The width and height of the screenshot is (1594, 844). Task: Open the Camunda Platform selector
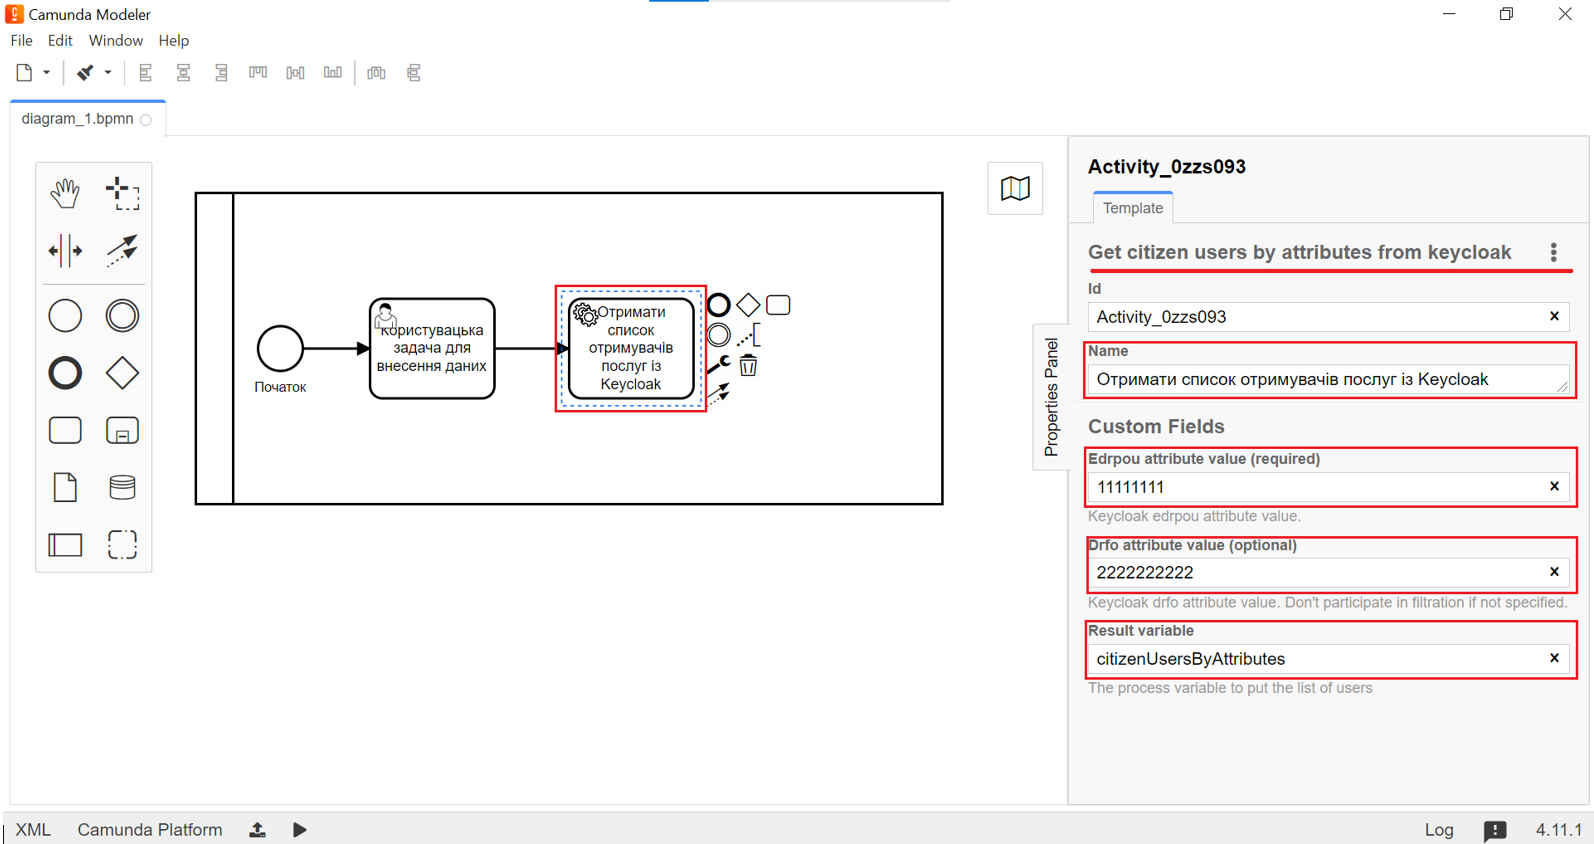tap(150, 830)
